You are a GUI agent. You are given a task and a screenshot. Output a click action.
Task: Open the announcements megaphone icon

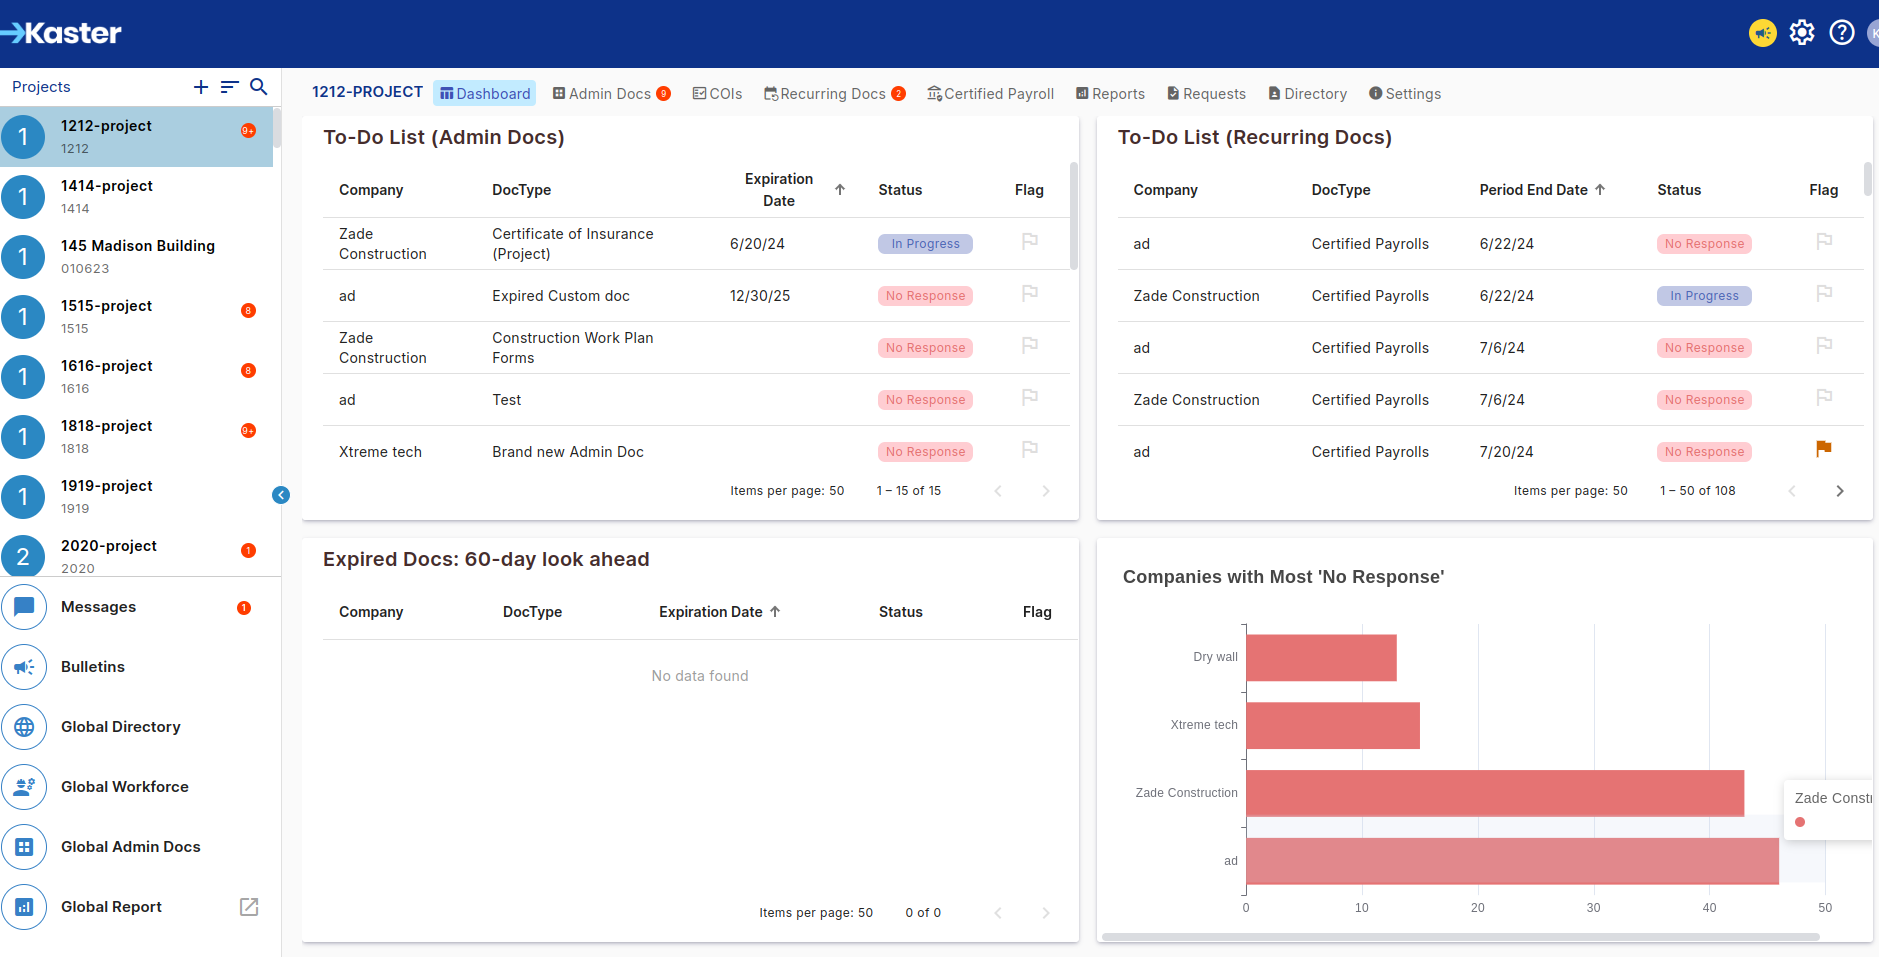pyautogui.click(x=1762, y=33)
